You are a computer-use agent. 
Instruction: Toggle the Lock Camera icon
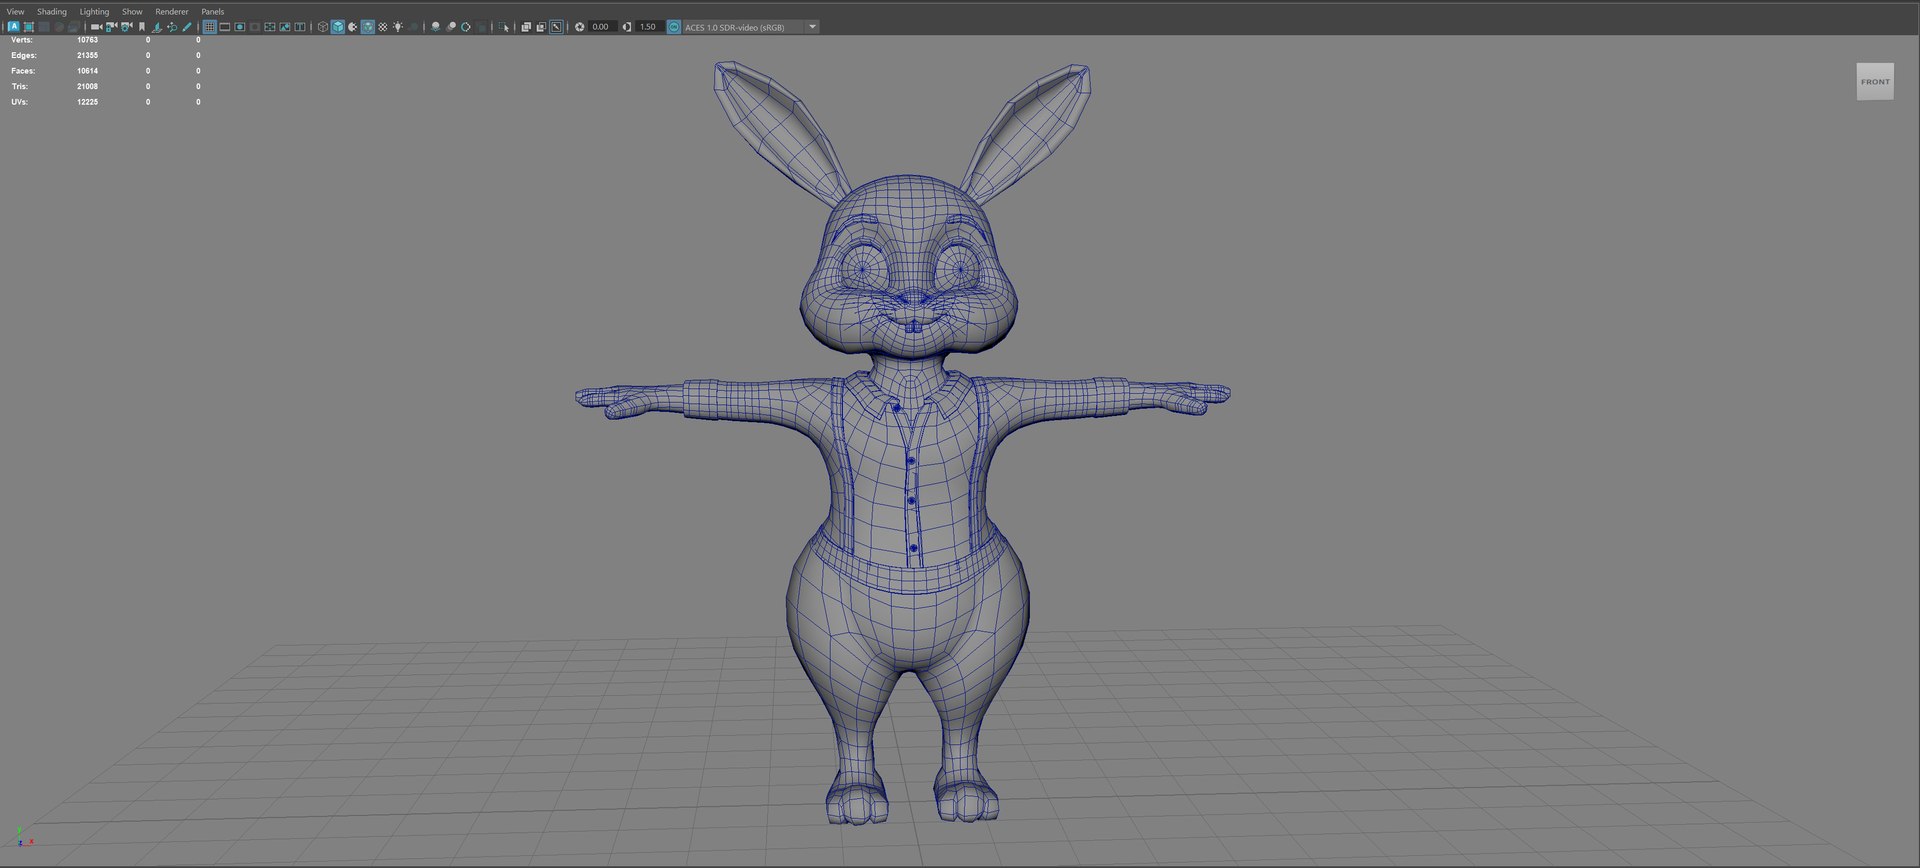tap(112, 27)
